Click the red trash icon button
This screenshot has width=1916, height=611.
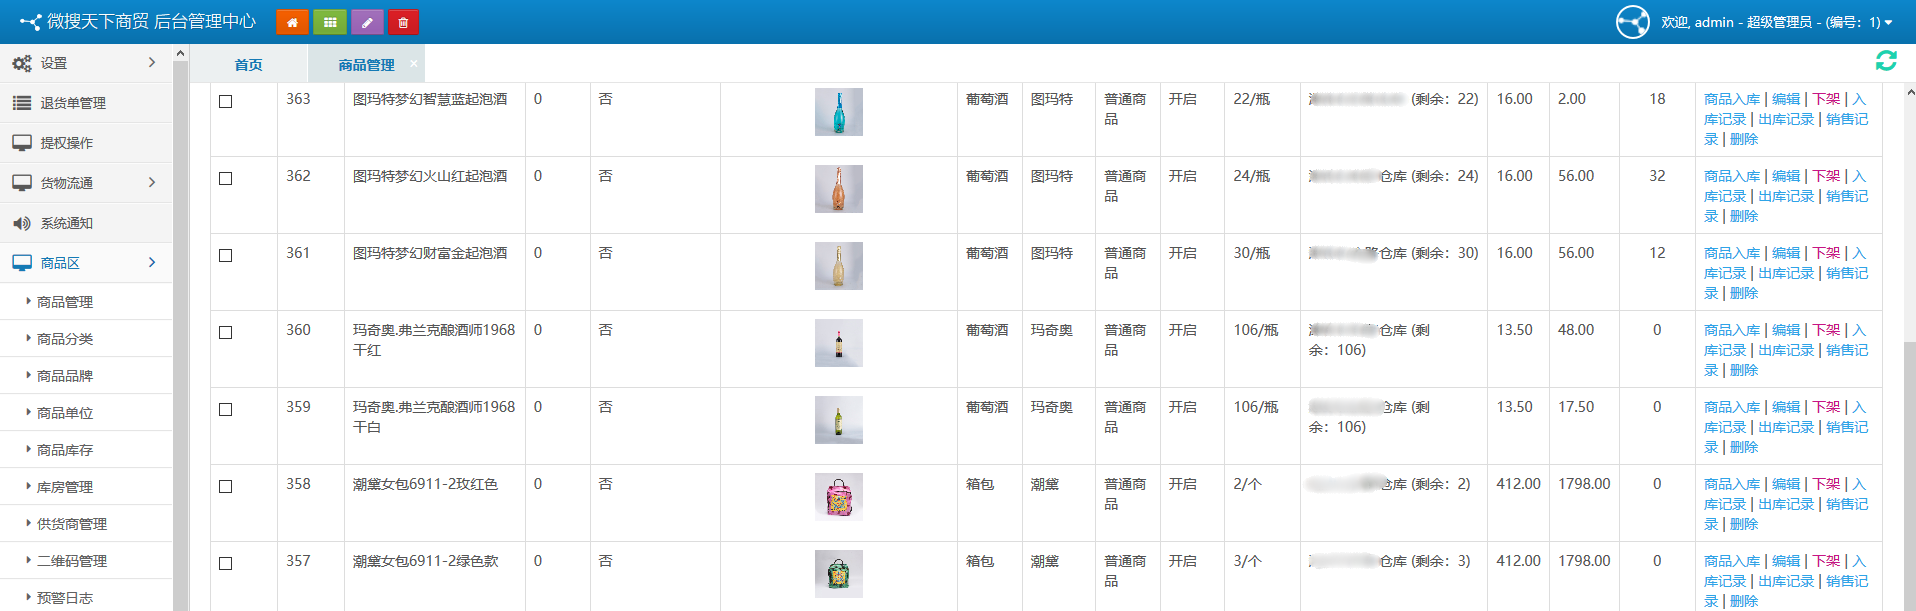pos(403,22)
